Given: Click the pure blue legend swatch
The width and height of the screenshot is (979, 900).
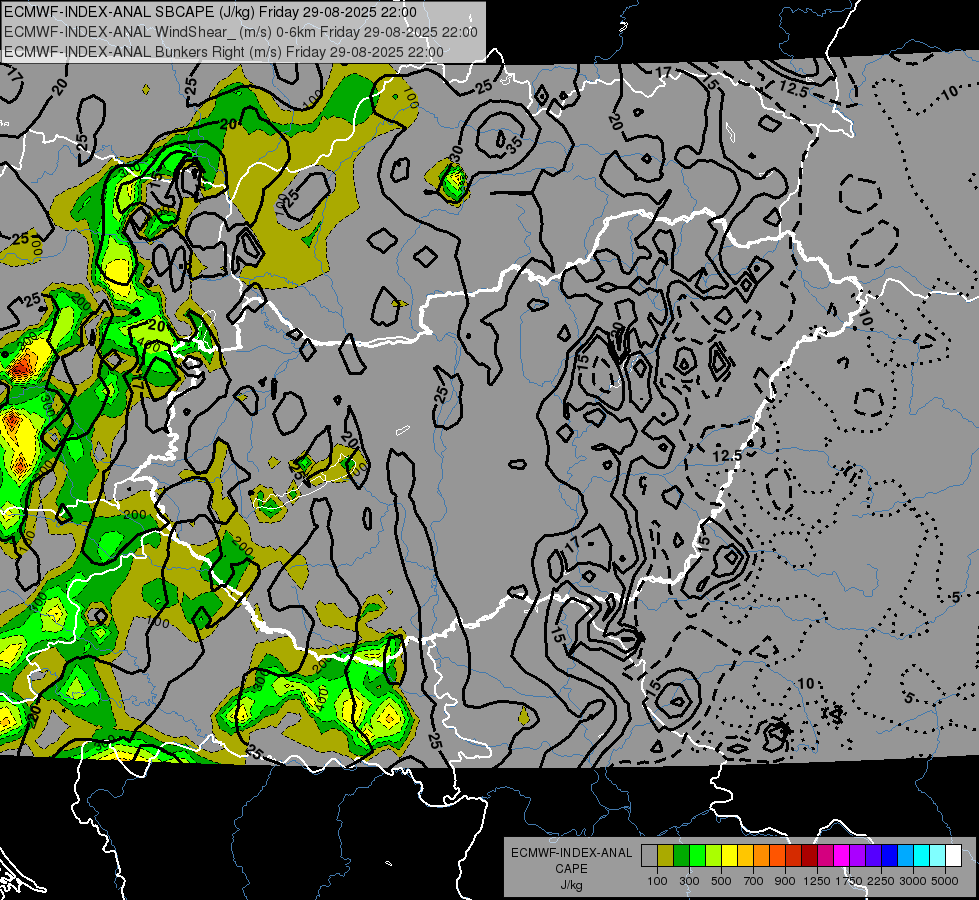Looking at the screenshot, I should tap(890, 856).
